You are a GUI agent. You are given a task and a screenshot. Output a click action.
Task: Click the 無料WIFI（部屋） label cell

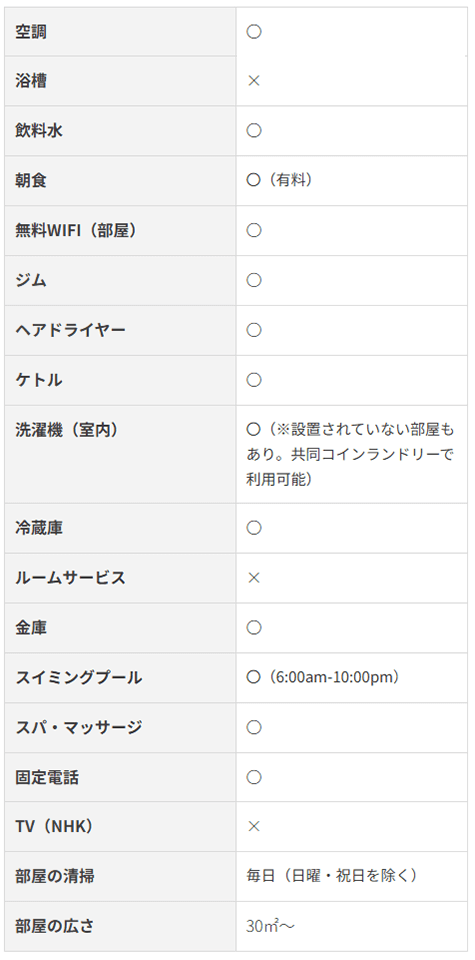121,230
